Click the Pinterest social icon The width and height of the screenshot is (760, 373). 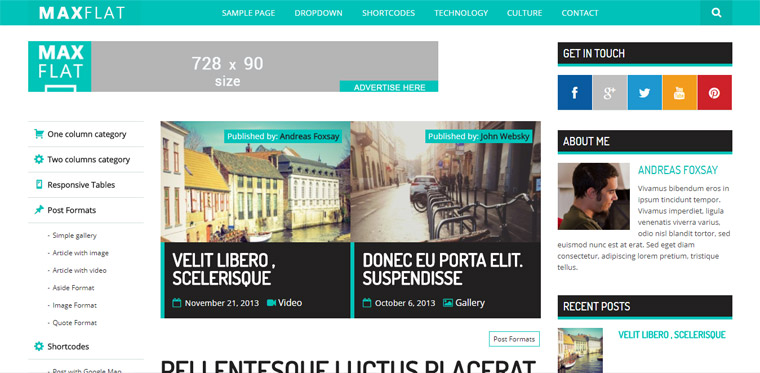[714, 93]
